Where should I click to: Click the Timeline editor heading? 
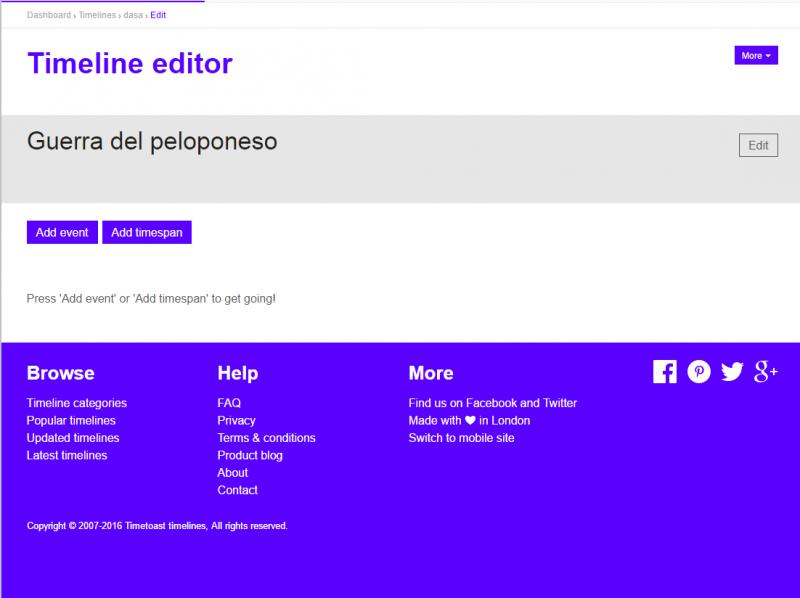(x=130, y=63)
